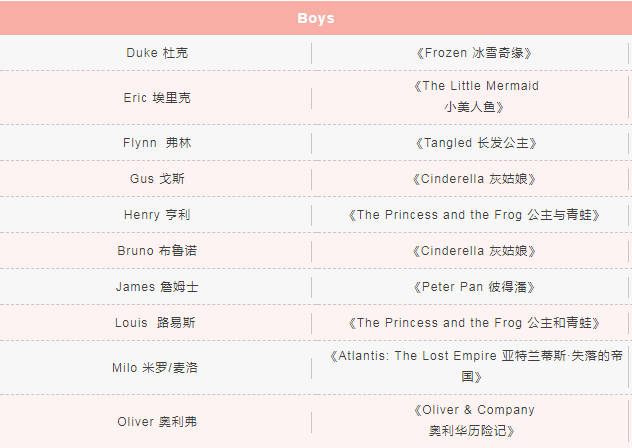Click the Boys table header
The image size is (632, 448).
pos(316,18)
